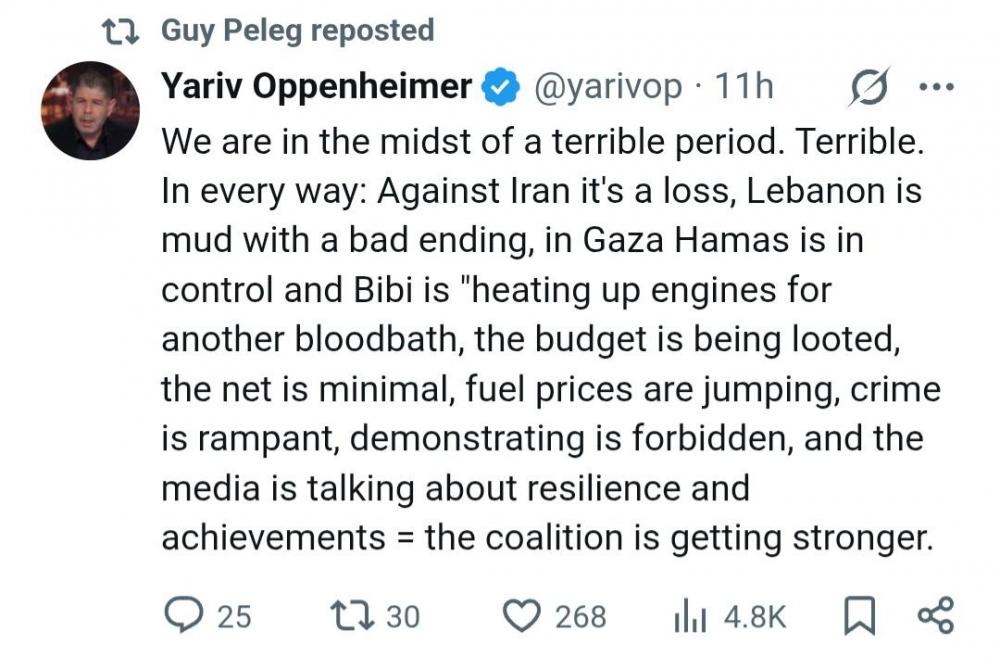This screenshot has height=669, width=1000.
Task: Click the 4.8K view count
Action: pyautogui.click(x=755, y=617)
